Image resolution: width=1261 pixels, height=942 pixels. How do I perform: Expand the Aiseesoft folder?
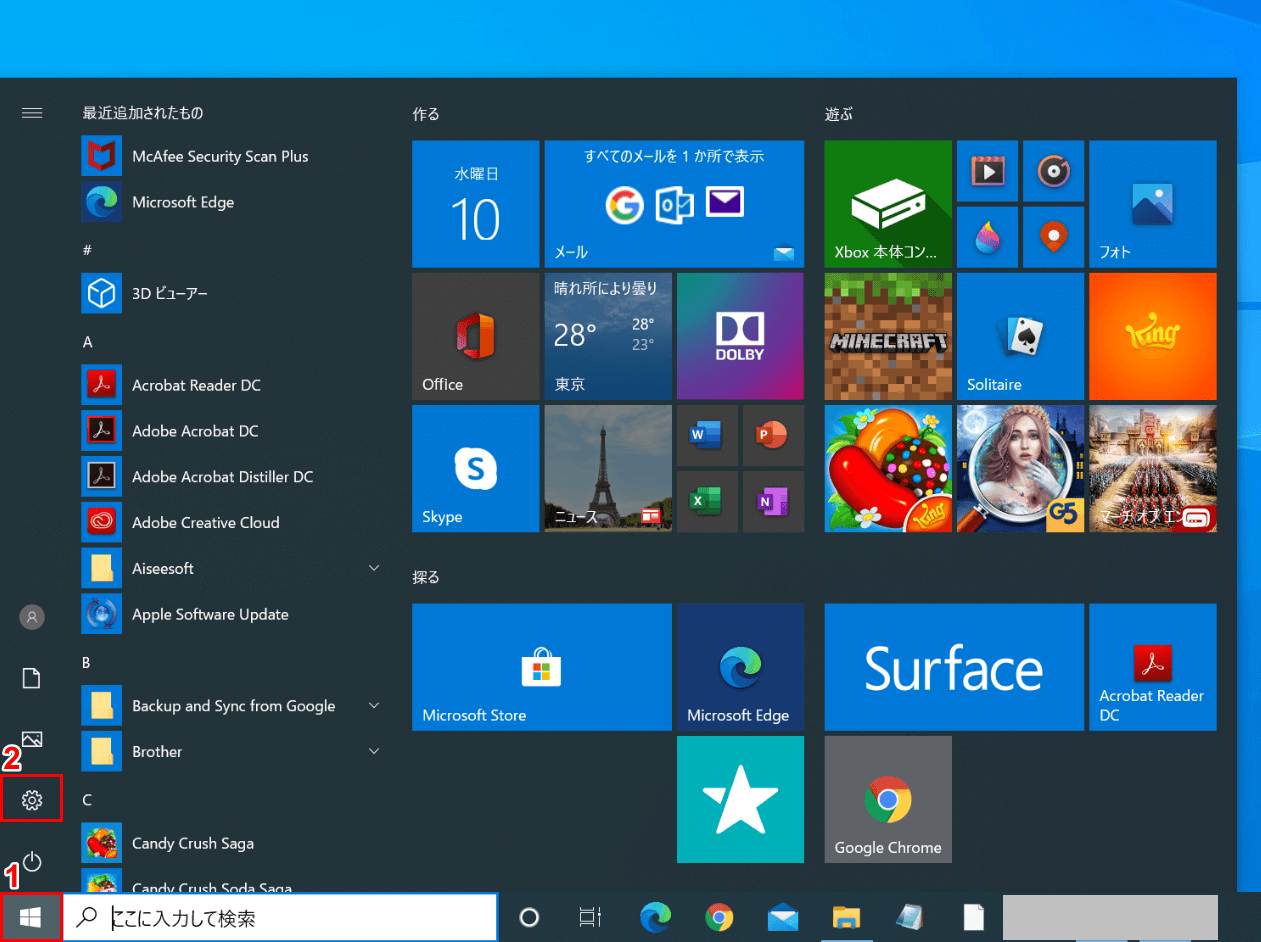(235, 568)
